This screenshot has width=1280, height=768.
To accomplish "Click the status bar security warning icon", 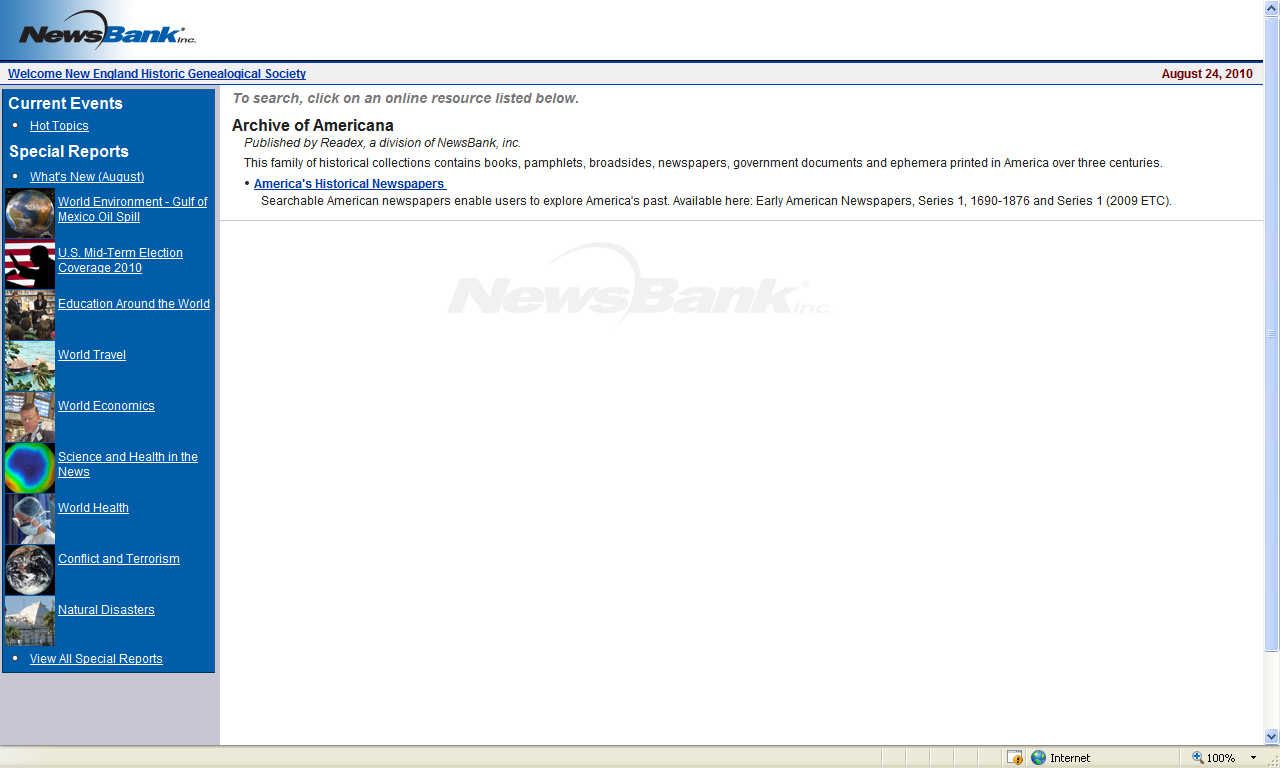I will click(1015, 758).
